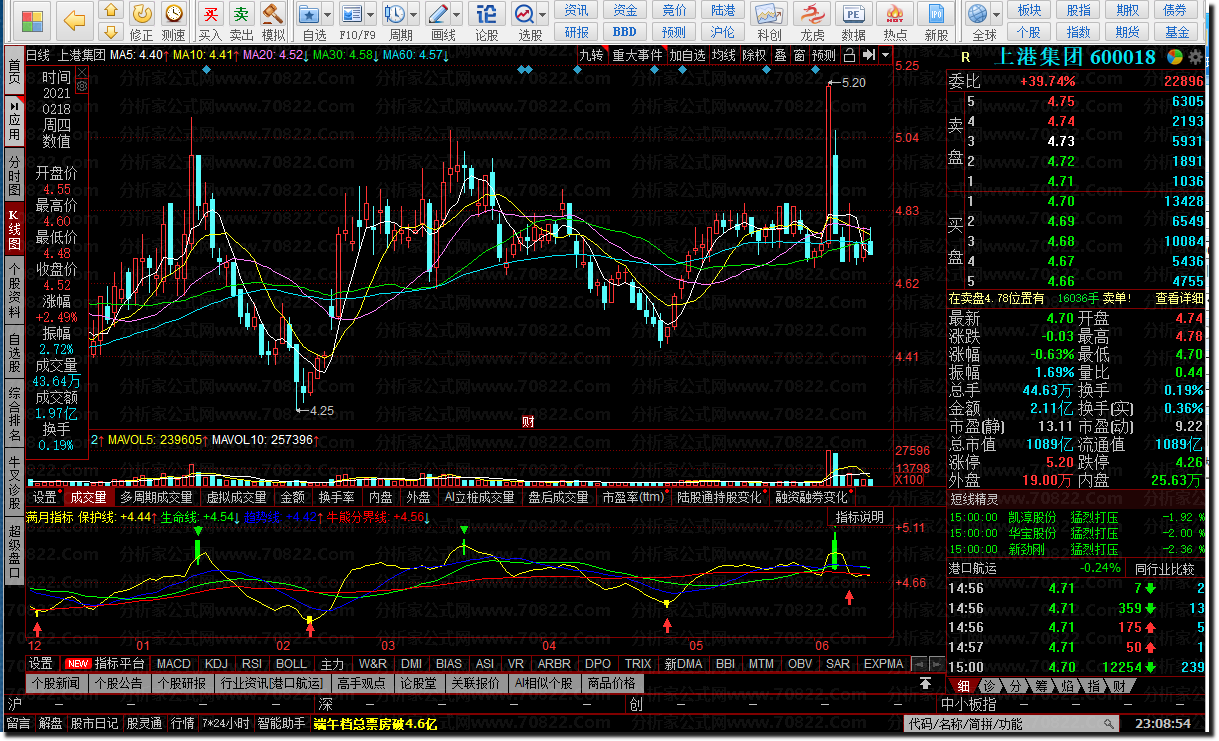Click the 基金 funds button

1176,31
